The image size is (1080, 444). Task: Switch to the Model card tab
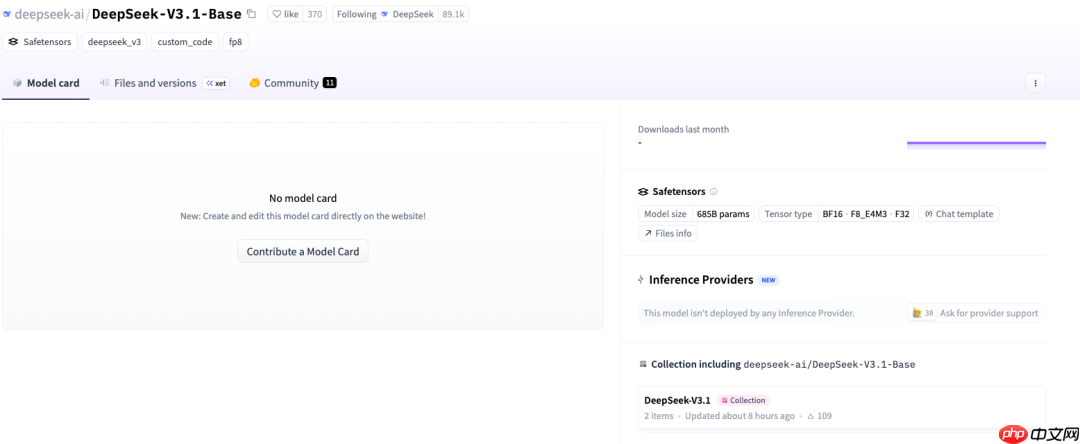(x=46, y=83)
